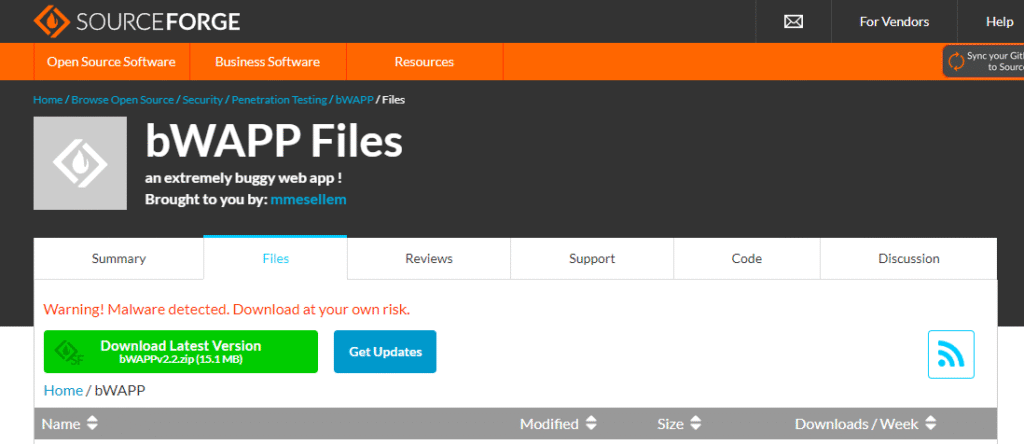Click the RSS feed icon

950,354
